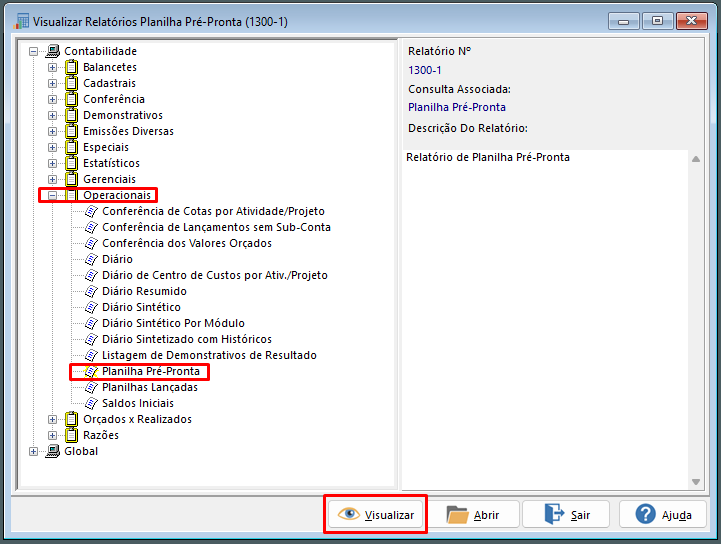Click the Sair button
Screen dimensions: 721x544
pos(566,514)
